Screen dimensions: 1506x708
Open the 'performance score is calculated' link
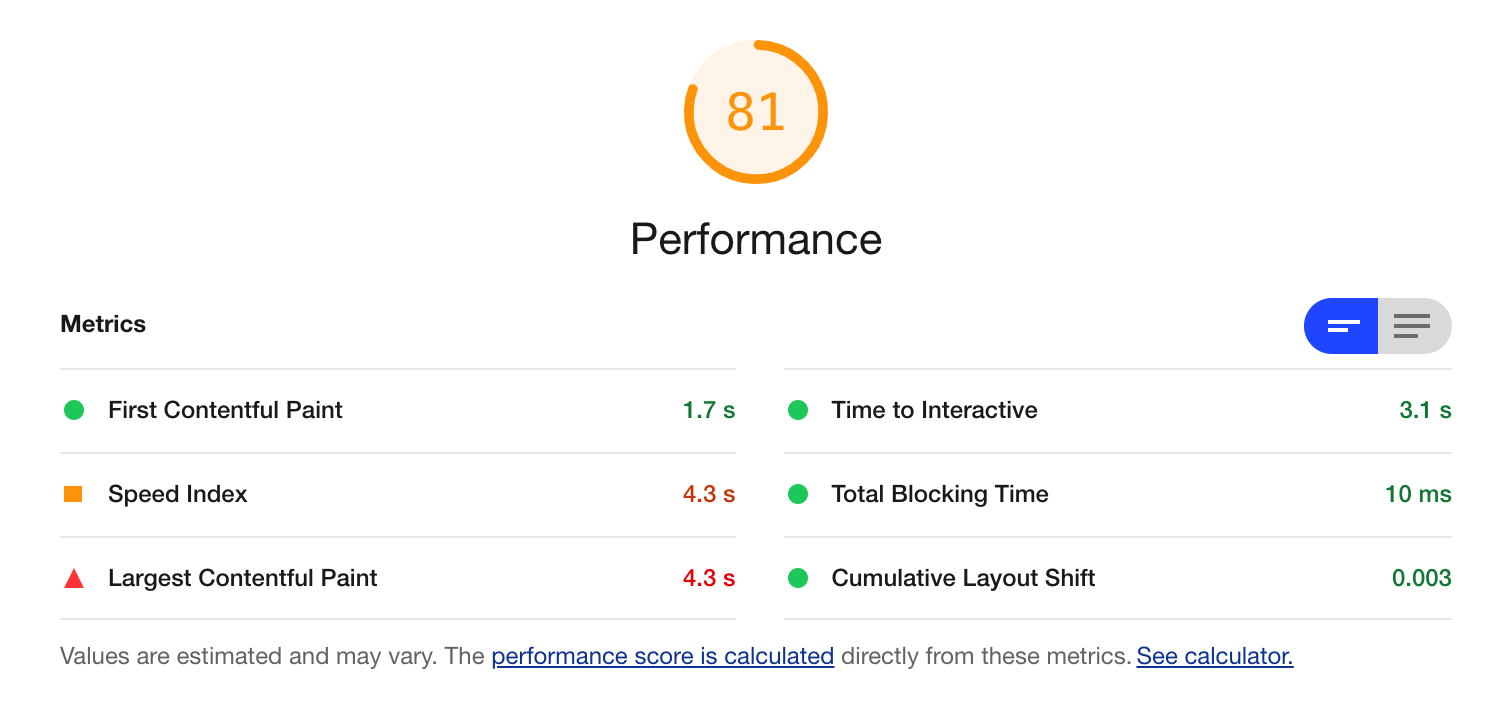[x=662, y=656]
